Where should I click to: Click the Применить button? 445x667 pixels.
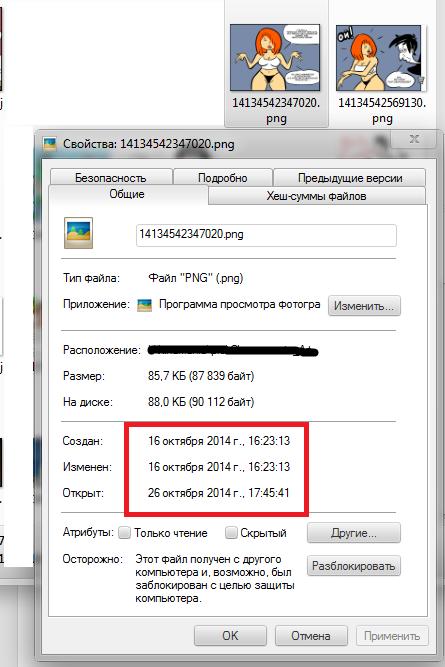[x=392, y=636]
